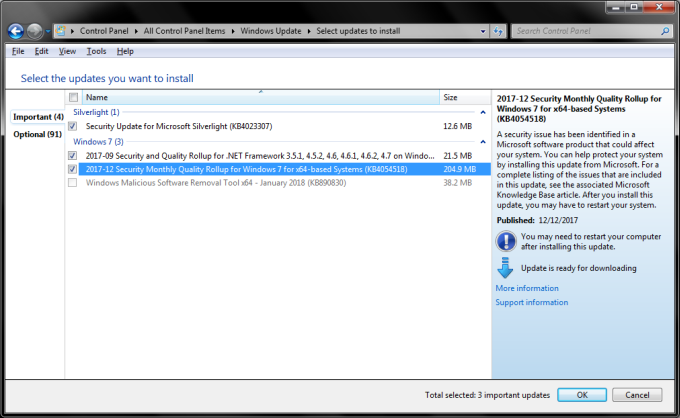Maximize the Windows Update window
This screenshot has width=680, height=418.
[x=634, y=7]
